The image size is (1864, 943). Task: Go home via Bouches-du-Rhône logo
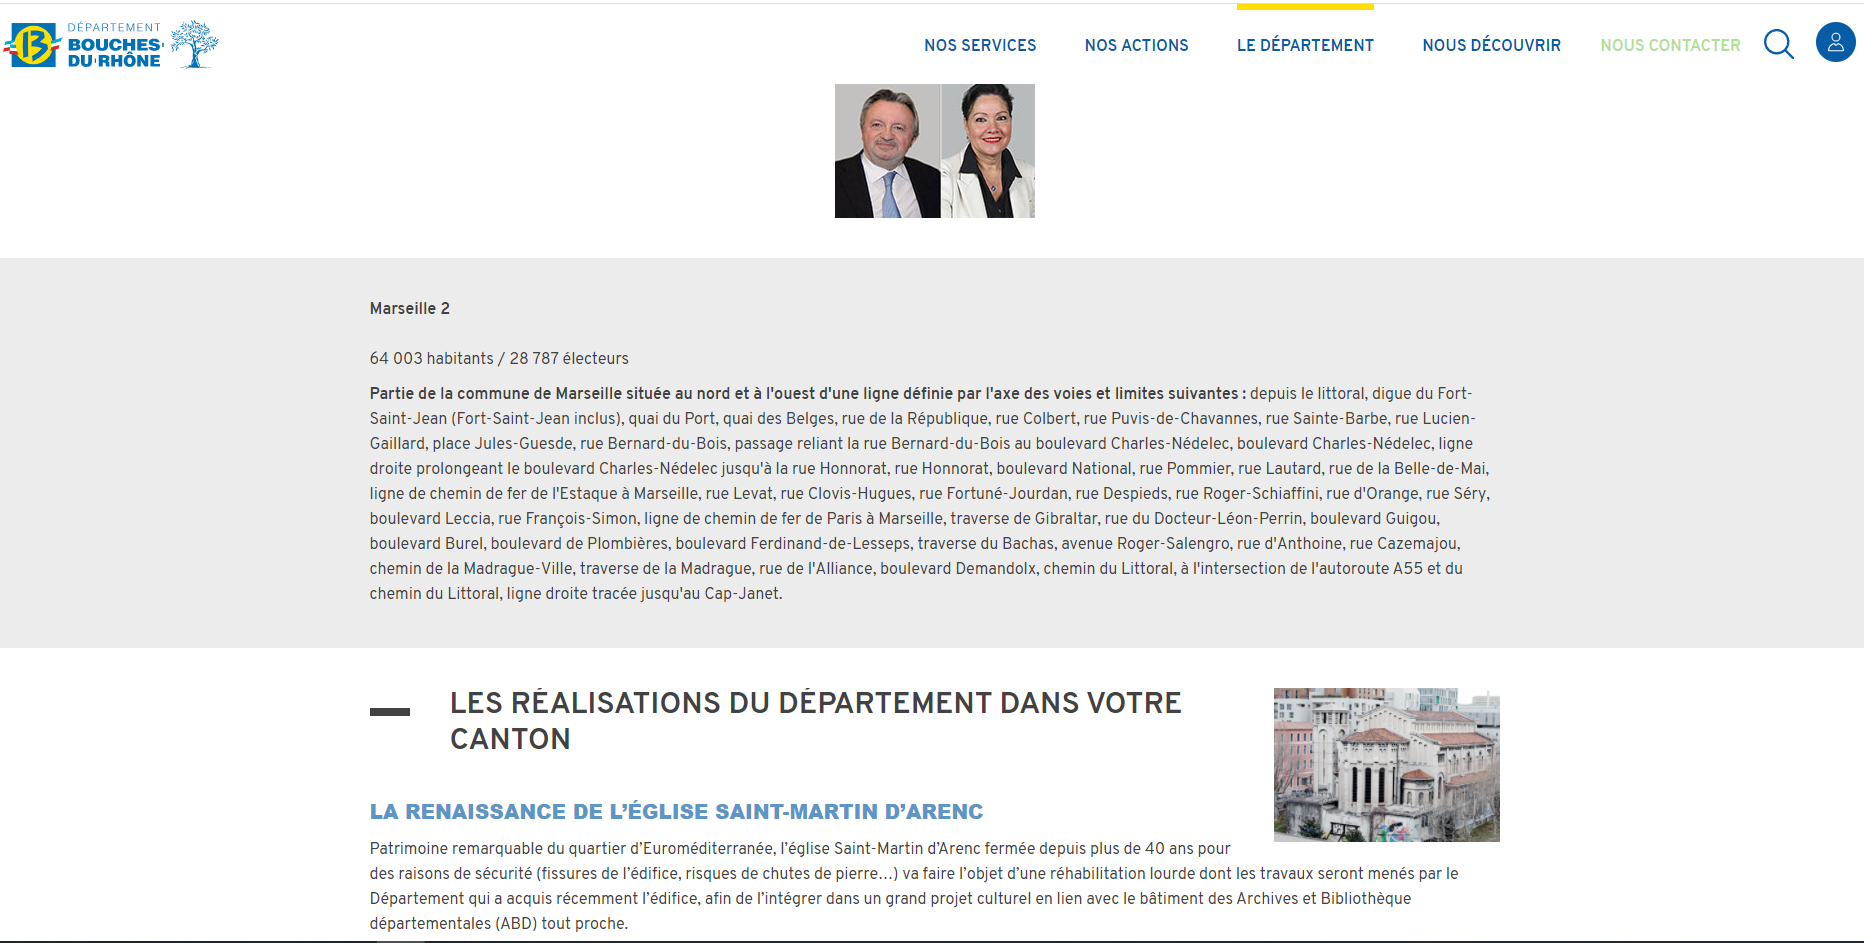point(111,44)
